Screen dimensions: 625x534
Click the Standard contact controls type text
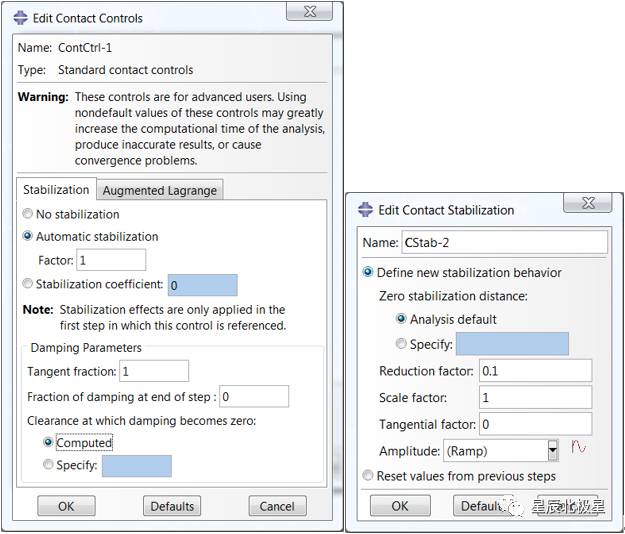[126, 70]
